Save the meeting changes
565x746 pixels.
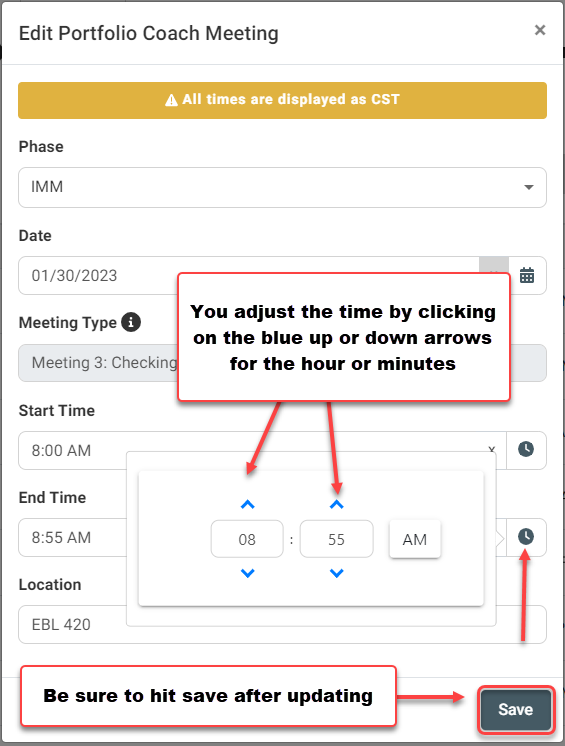(516, 709)
